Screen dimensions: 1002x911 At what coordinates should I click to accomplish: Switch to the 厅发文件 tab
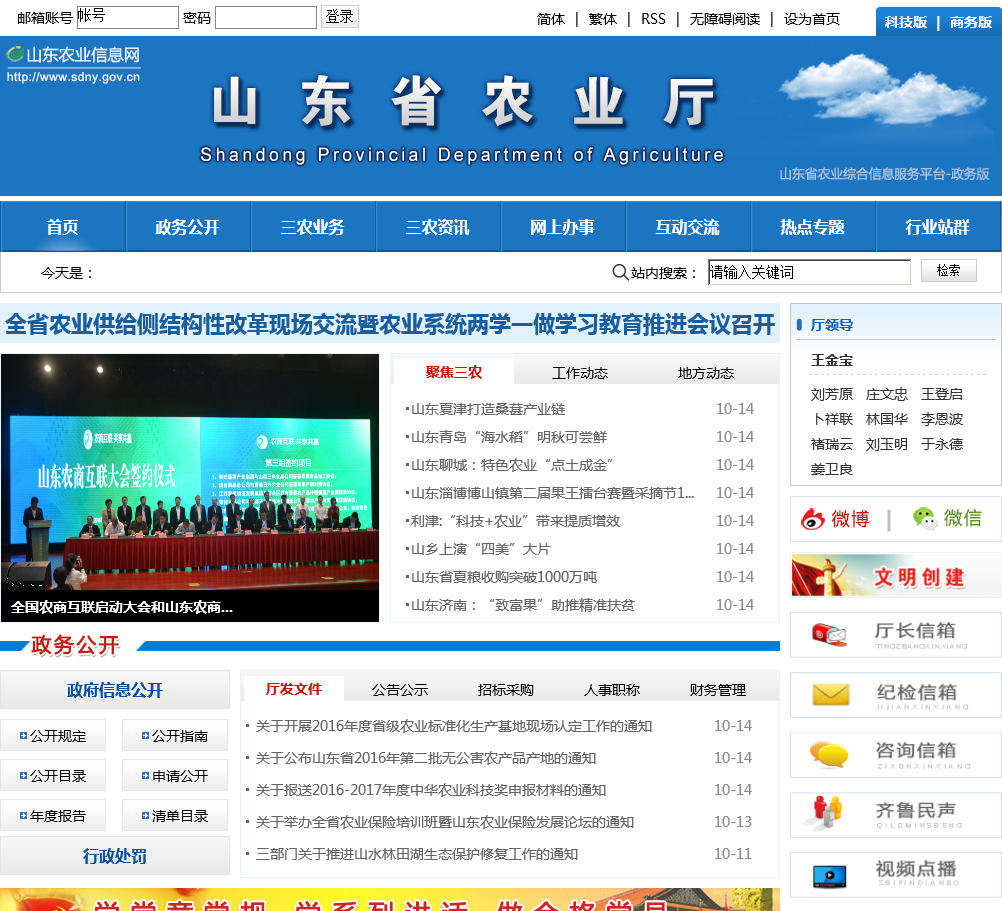pos(294,689)
